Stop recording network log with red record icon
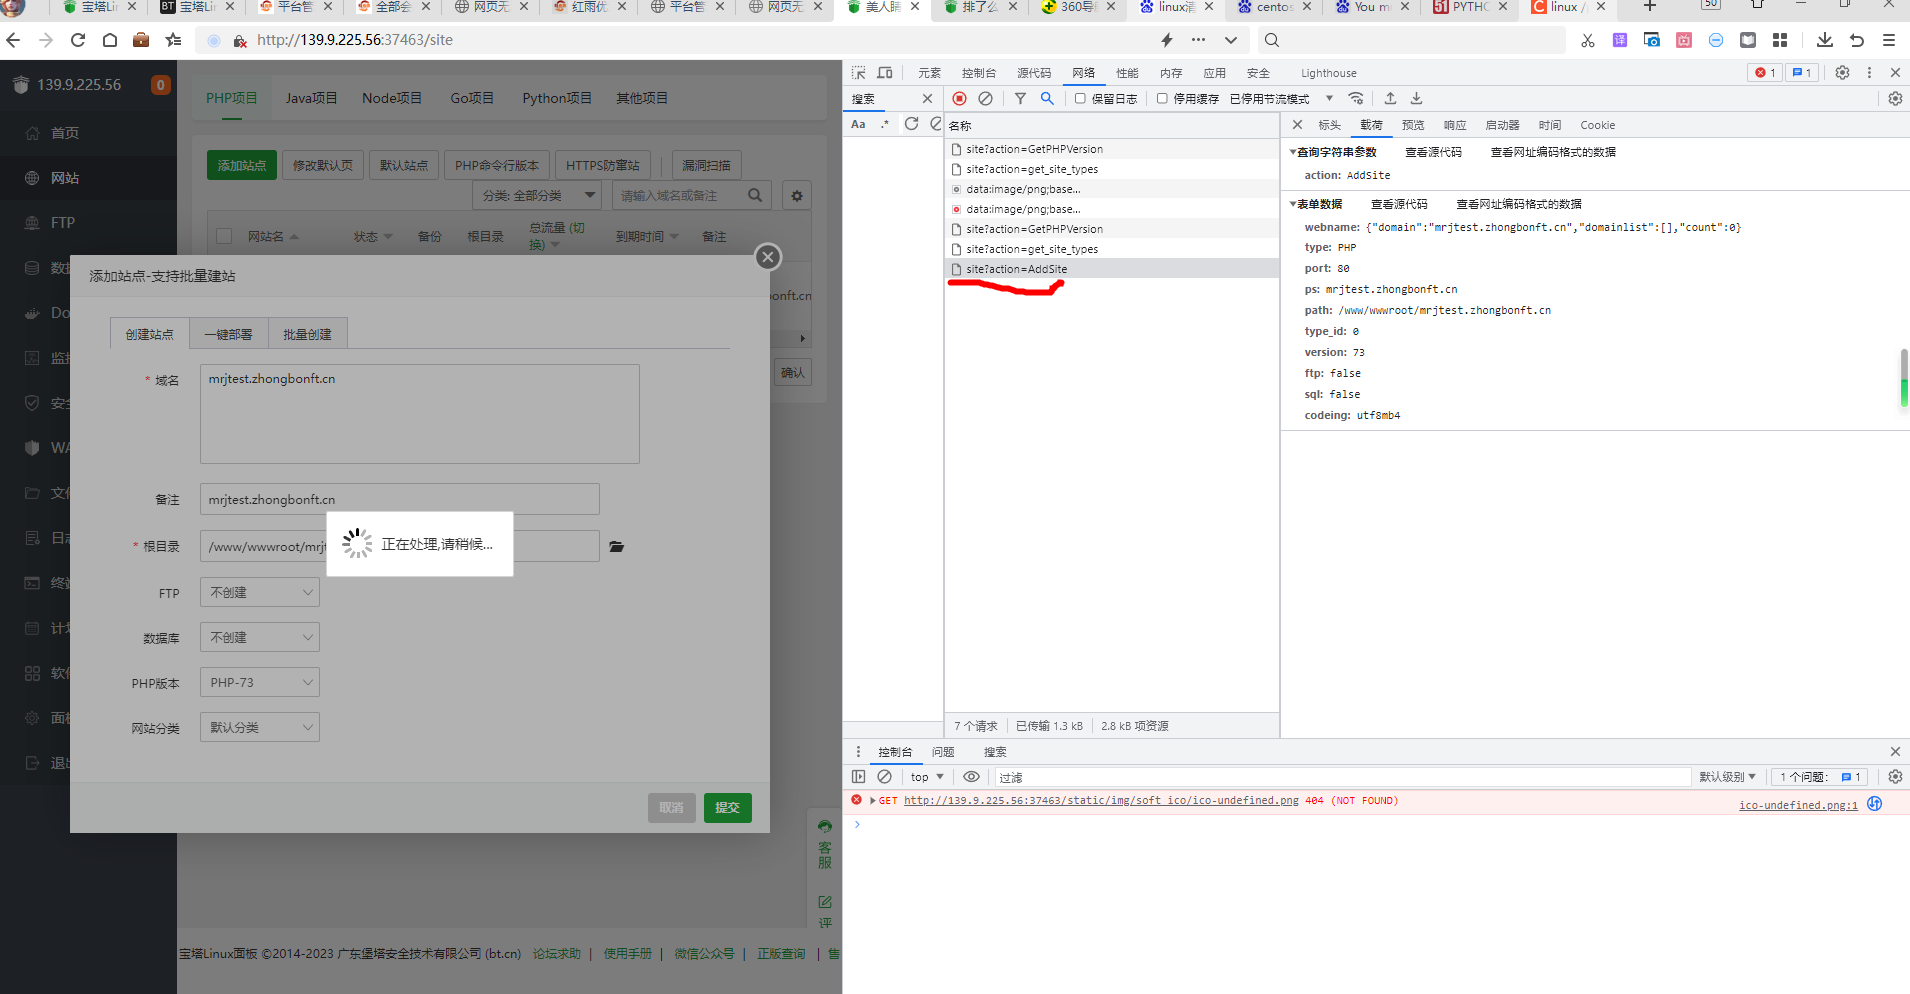The image size is (1910, 994). (959, 98)
